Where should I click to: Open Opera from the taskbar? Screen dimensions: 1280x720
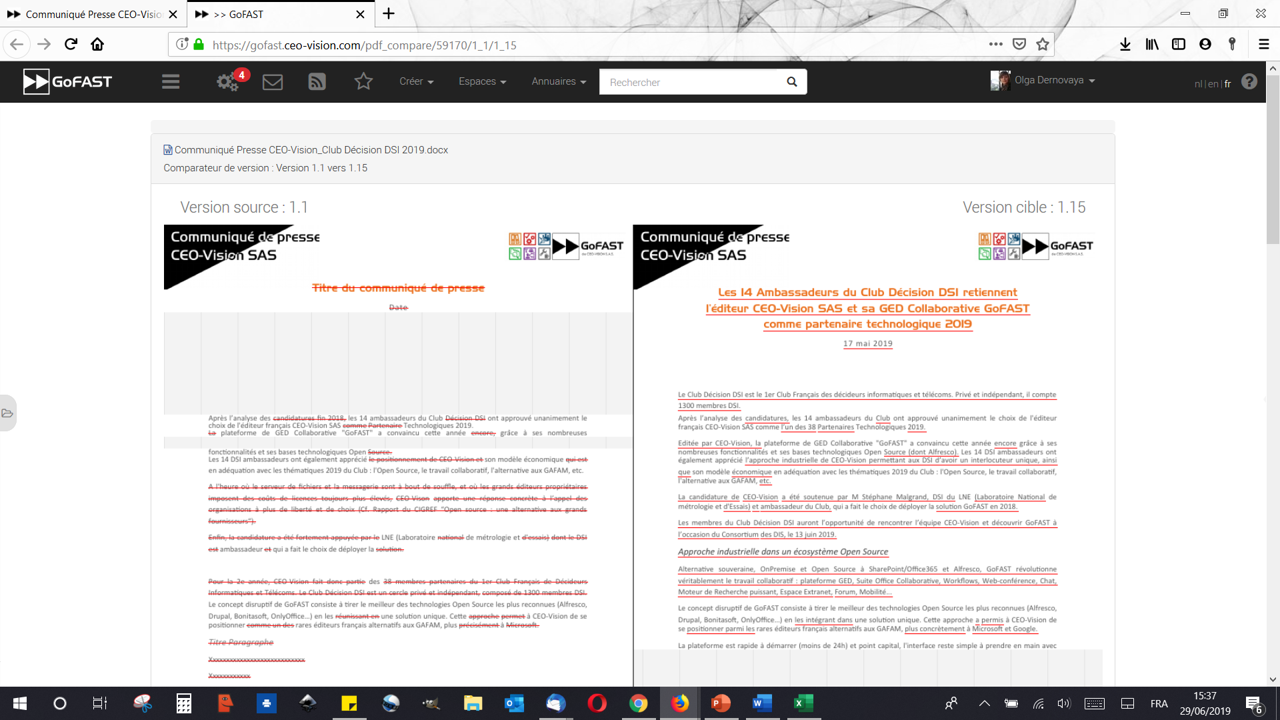point(596,703)
